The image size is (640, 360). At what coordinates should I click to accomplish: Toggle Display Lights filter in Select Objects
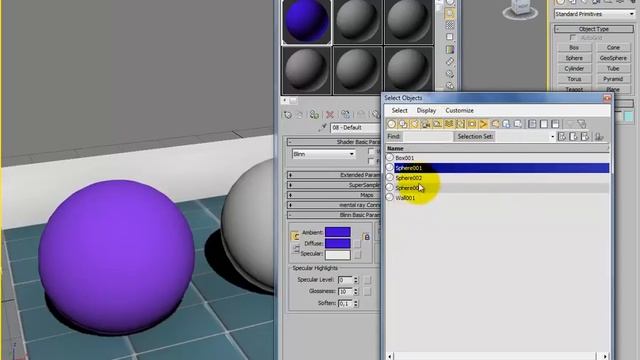(x=414, y=124)
